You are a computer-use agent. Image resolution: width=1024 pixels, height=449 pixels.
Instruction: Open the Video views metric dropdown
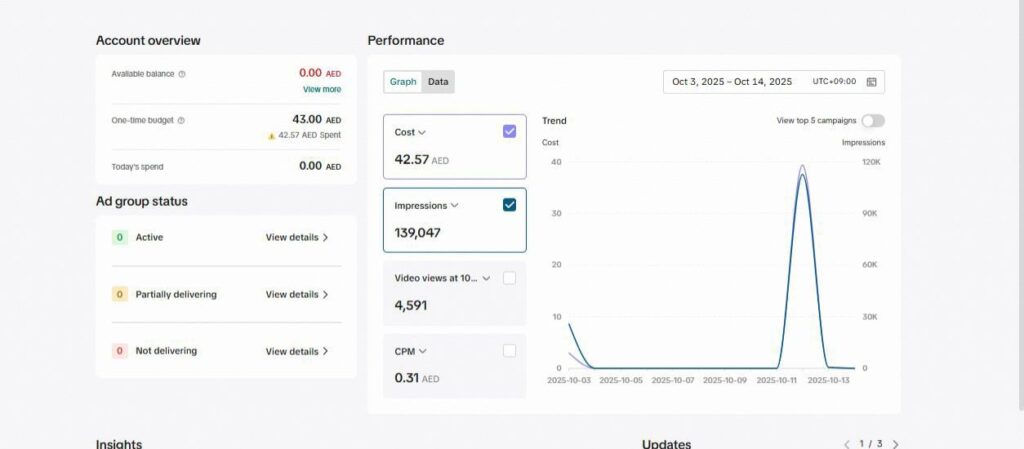click(x=486, y=279)
